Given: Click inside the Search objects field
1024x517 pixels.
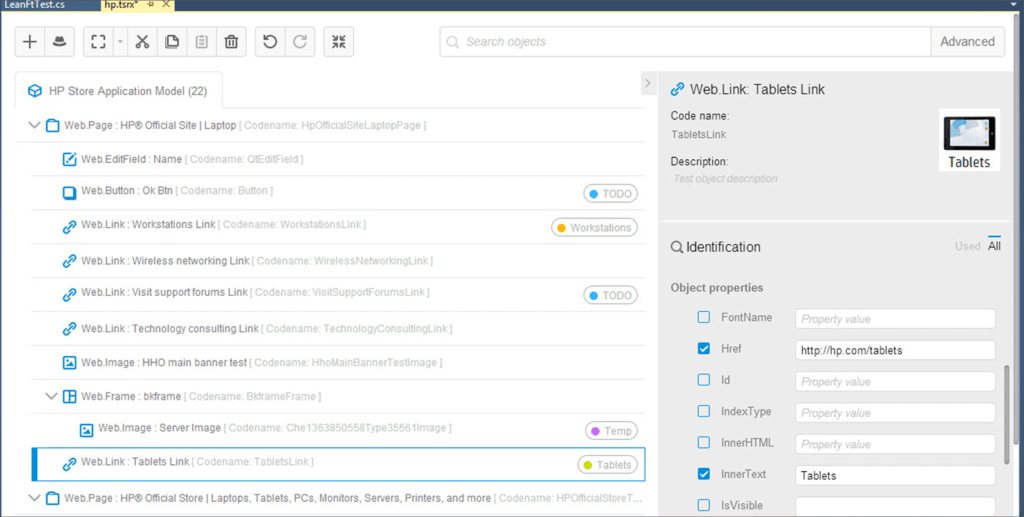Looking at the screenshot, I should point(686,42).
